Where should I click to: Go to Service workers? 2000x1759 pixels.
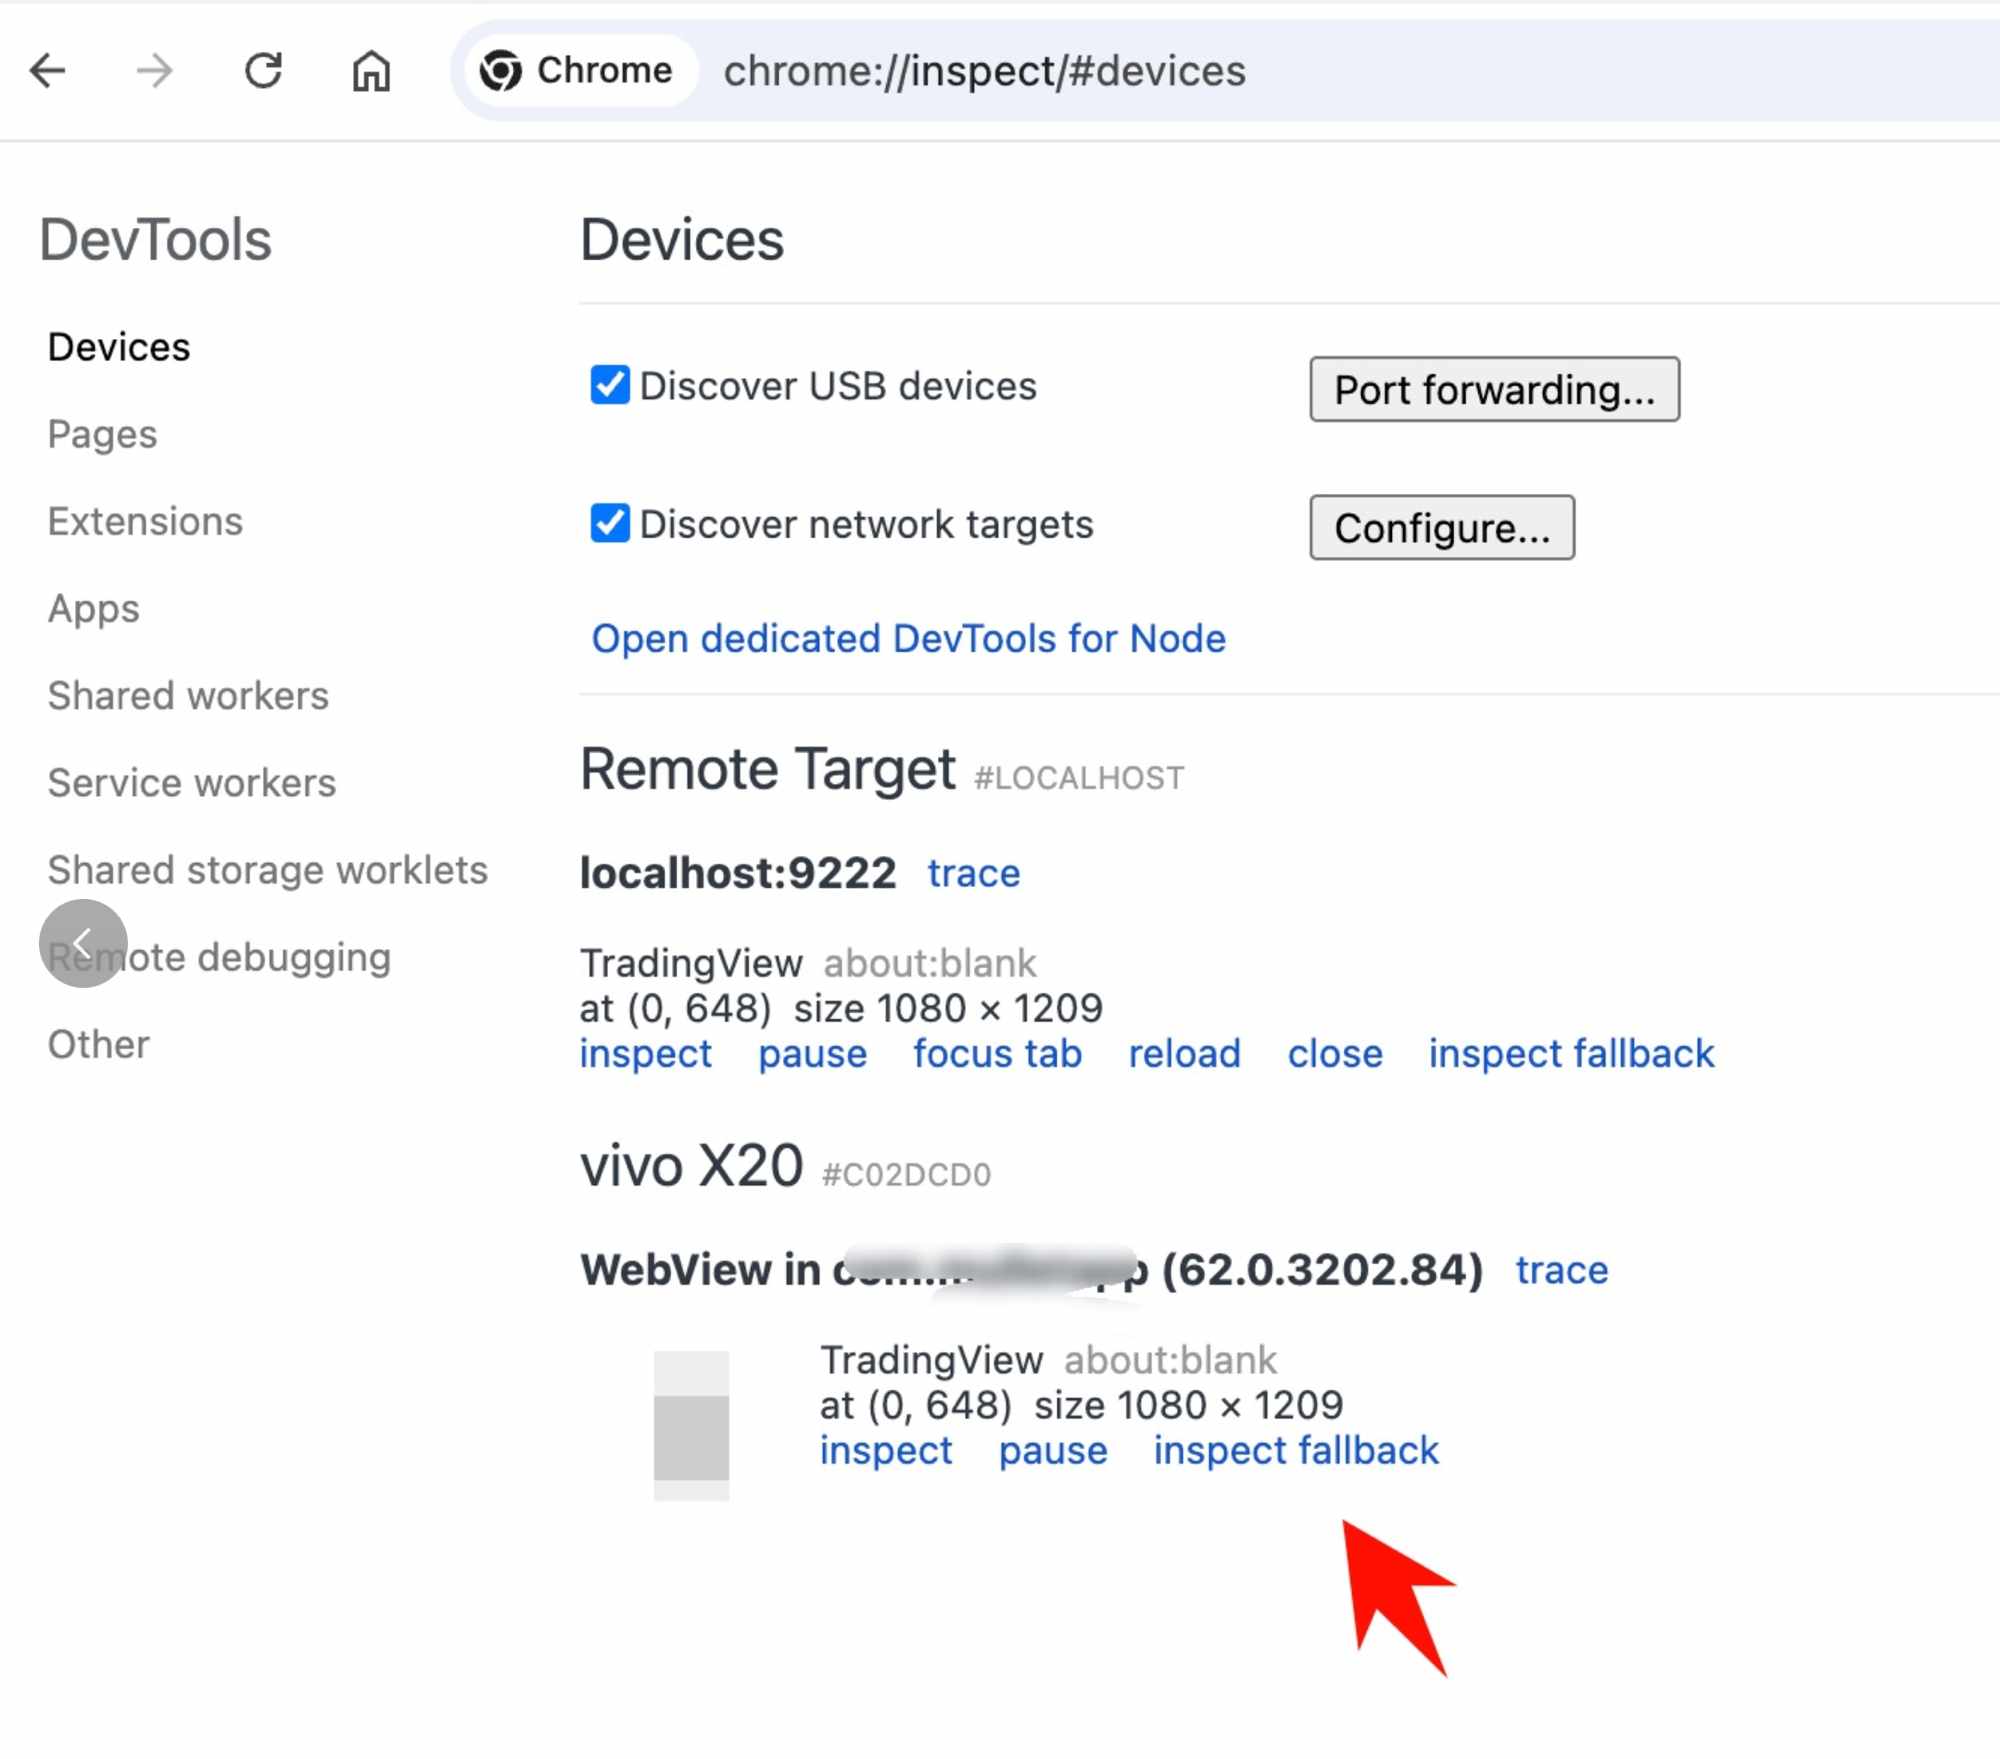192,782
